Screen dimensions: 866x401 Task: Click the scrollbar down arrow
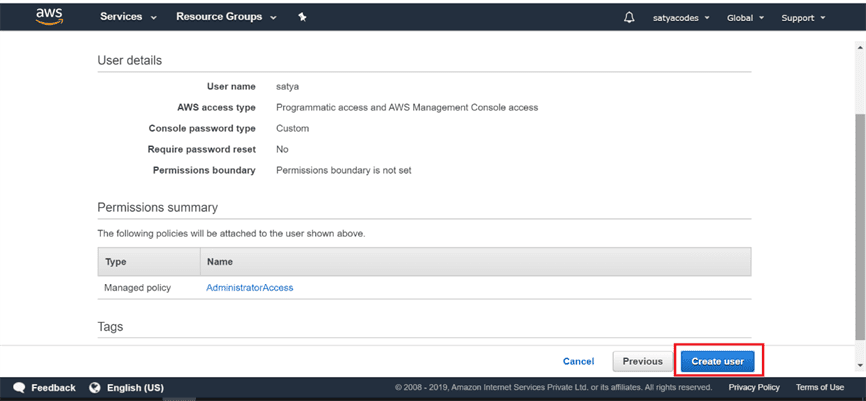tap(859, 366)
